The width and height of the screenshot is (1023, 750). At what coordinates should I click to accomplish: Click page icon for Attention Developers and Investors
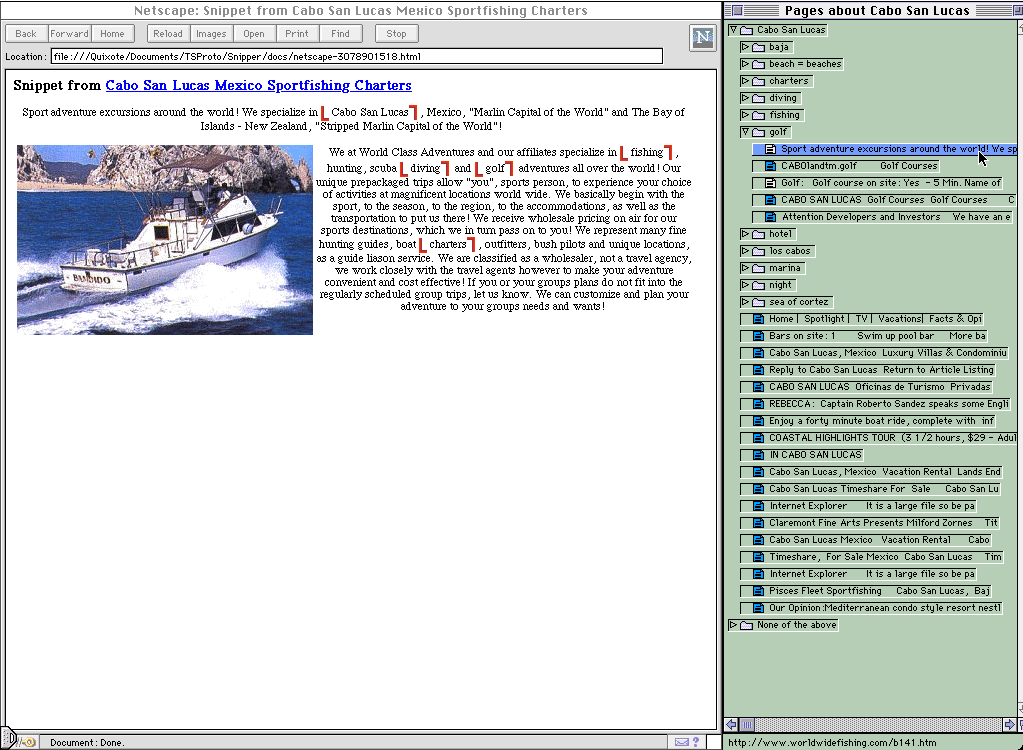click(771, 217)
